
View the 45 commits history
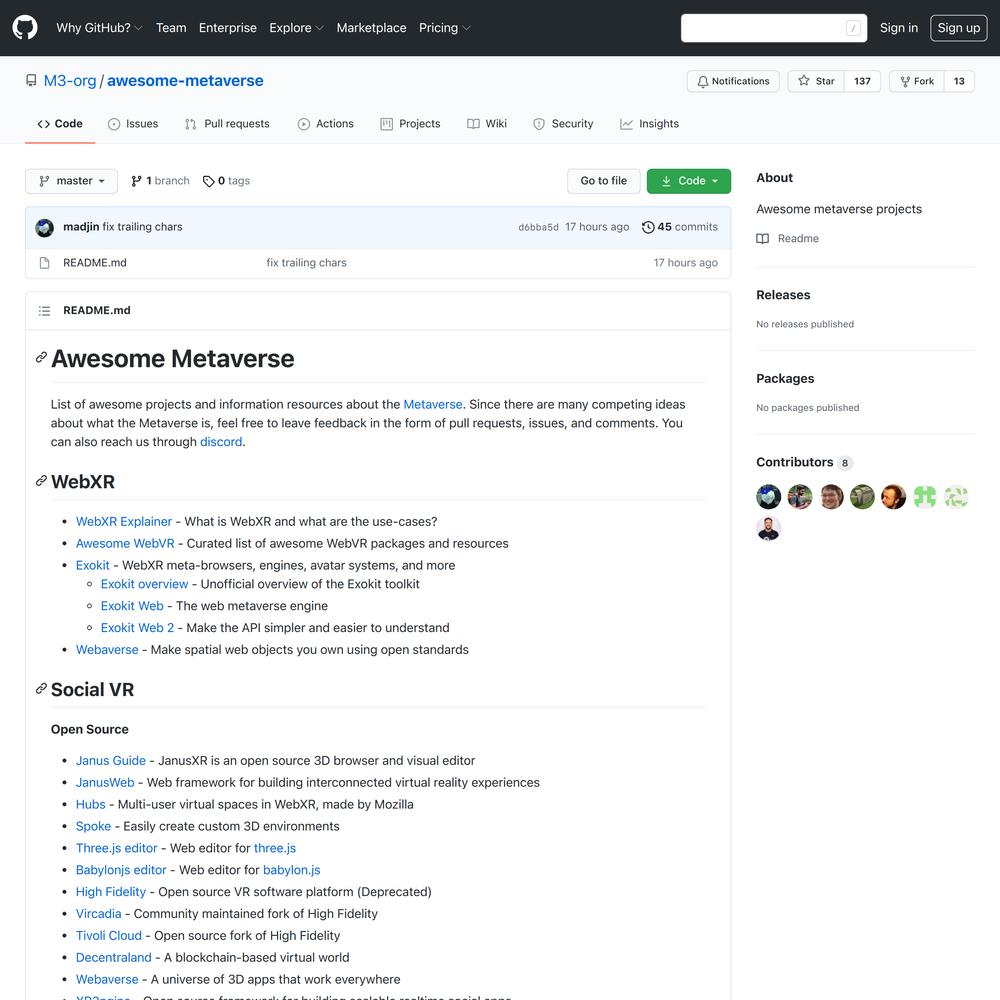(680, 227)
